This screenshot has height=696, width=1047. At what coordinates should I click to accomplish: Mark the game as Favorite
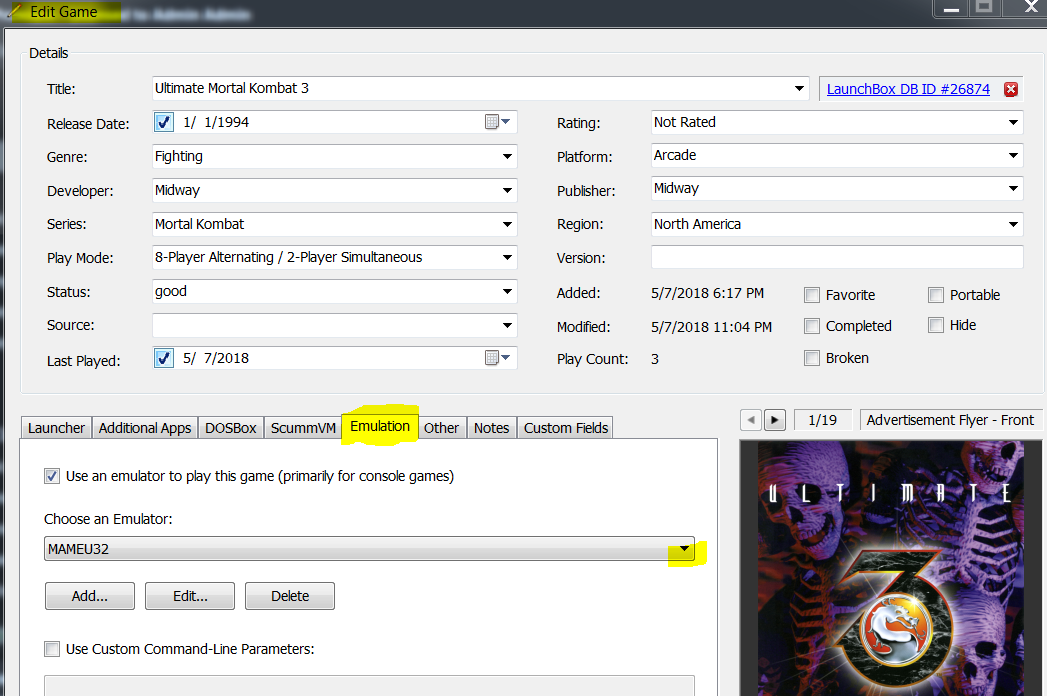click(x=812, y=295)
